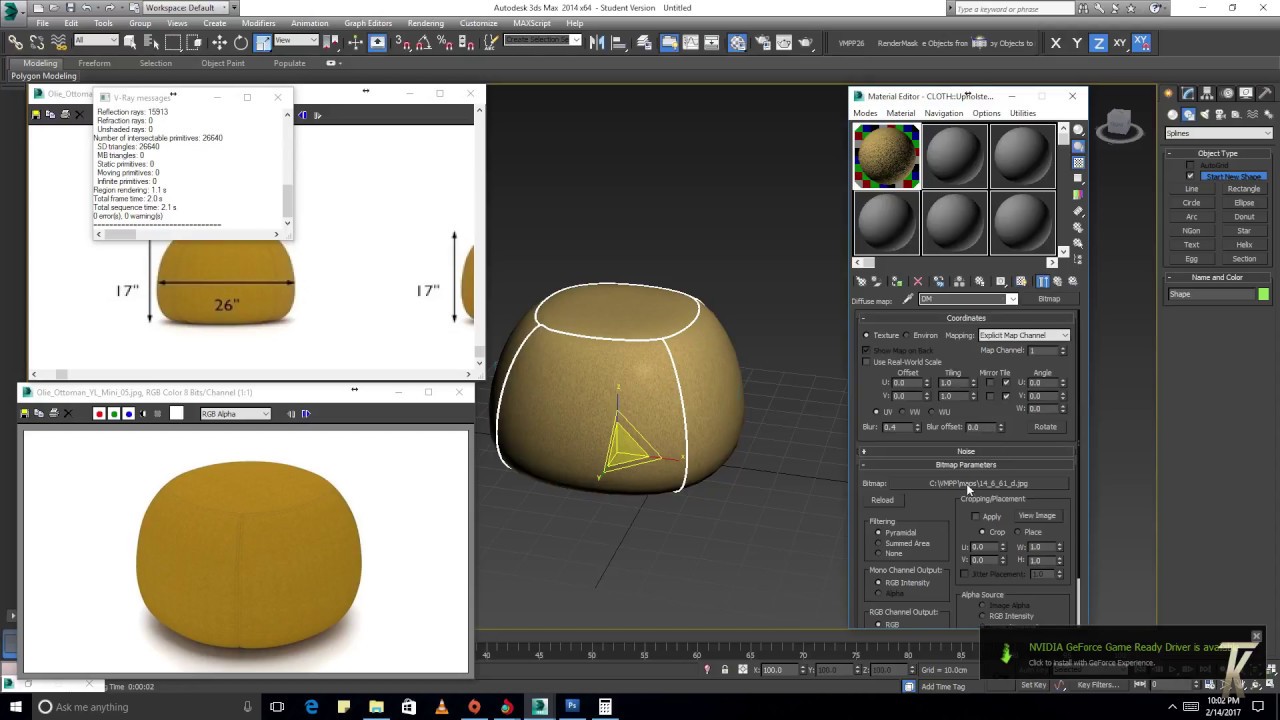The image size is (1280, 720).
Task: Constrain to the Y axis
Action: [1077, 43]
